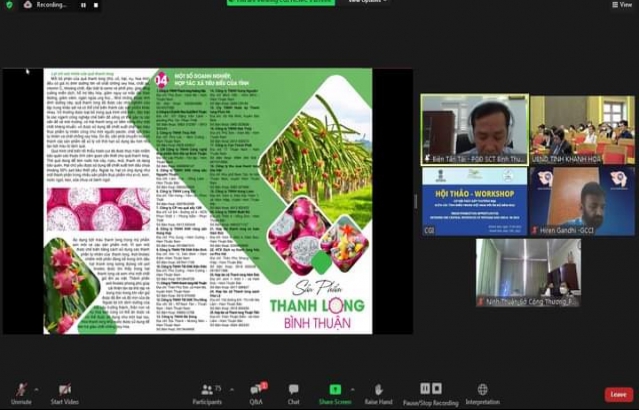The width and height of the screenshot is (639, 410).
Task: Stop recording from the bottom toolbar
Action: 436,388
